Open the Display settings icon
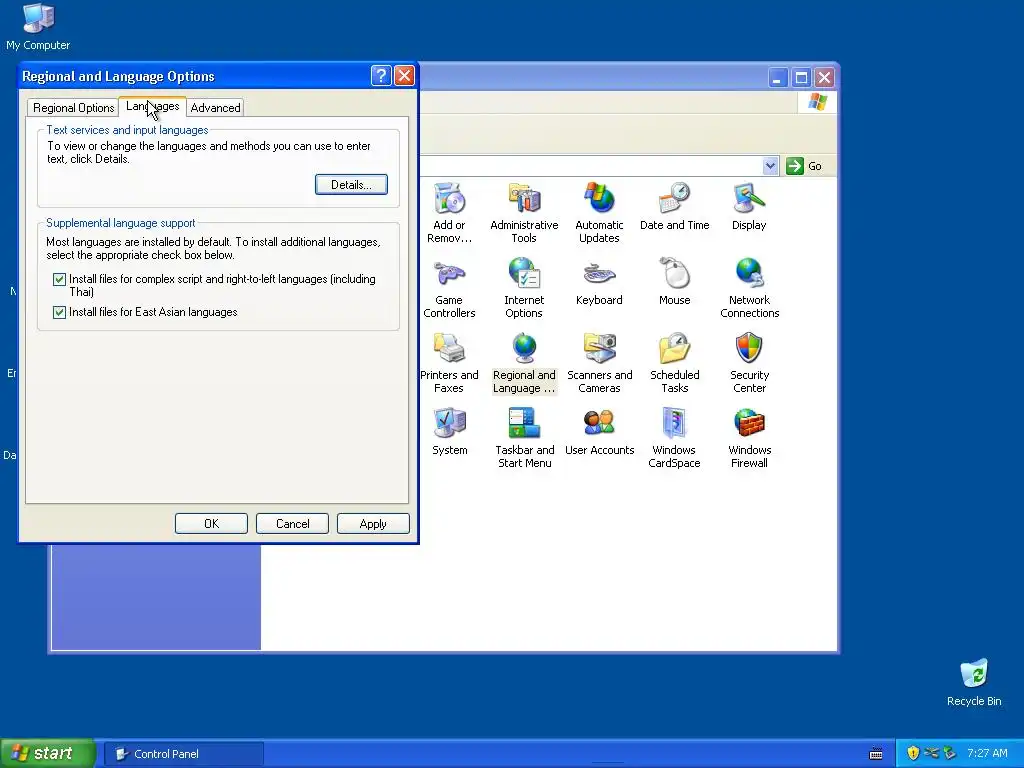The width and height of the screenshot is (1024, 768). click(x=749, y=206)
